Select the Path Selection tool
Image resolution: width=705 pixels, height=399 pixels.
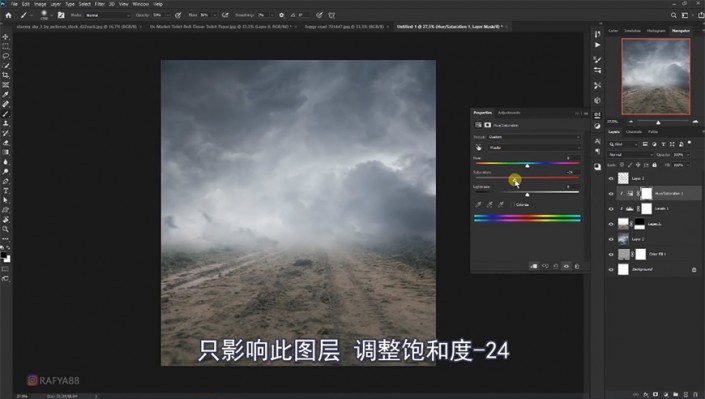(x=5, y=200)
